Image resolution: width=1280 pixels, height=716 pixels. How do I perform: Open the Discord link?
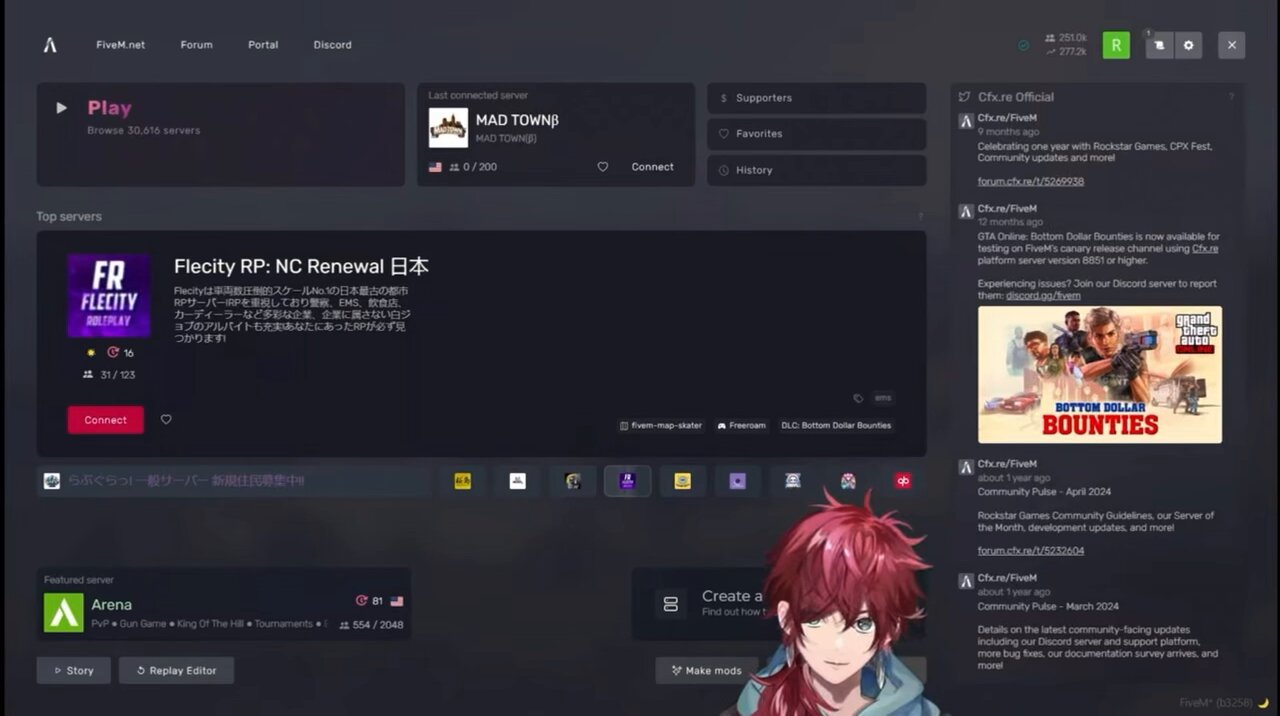click(332, 45)
